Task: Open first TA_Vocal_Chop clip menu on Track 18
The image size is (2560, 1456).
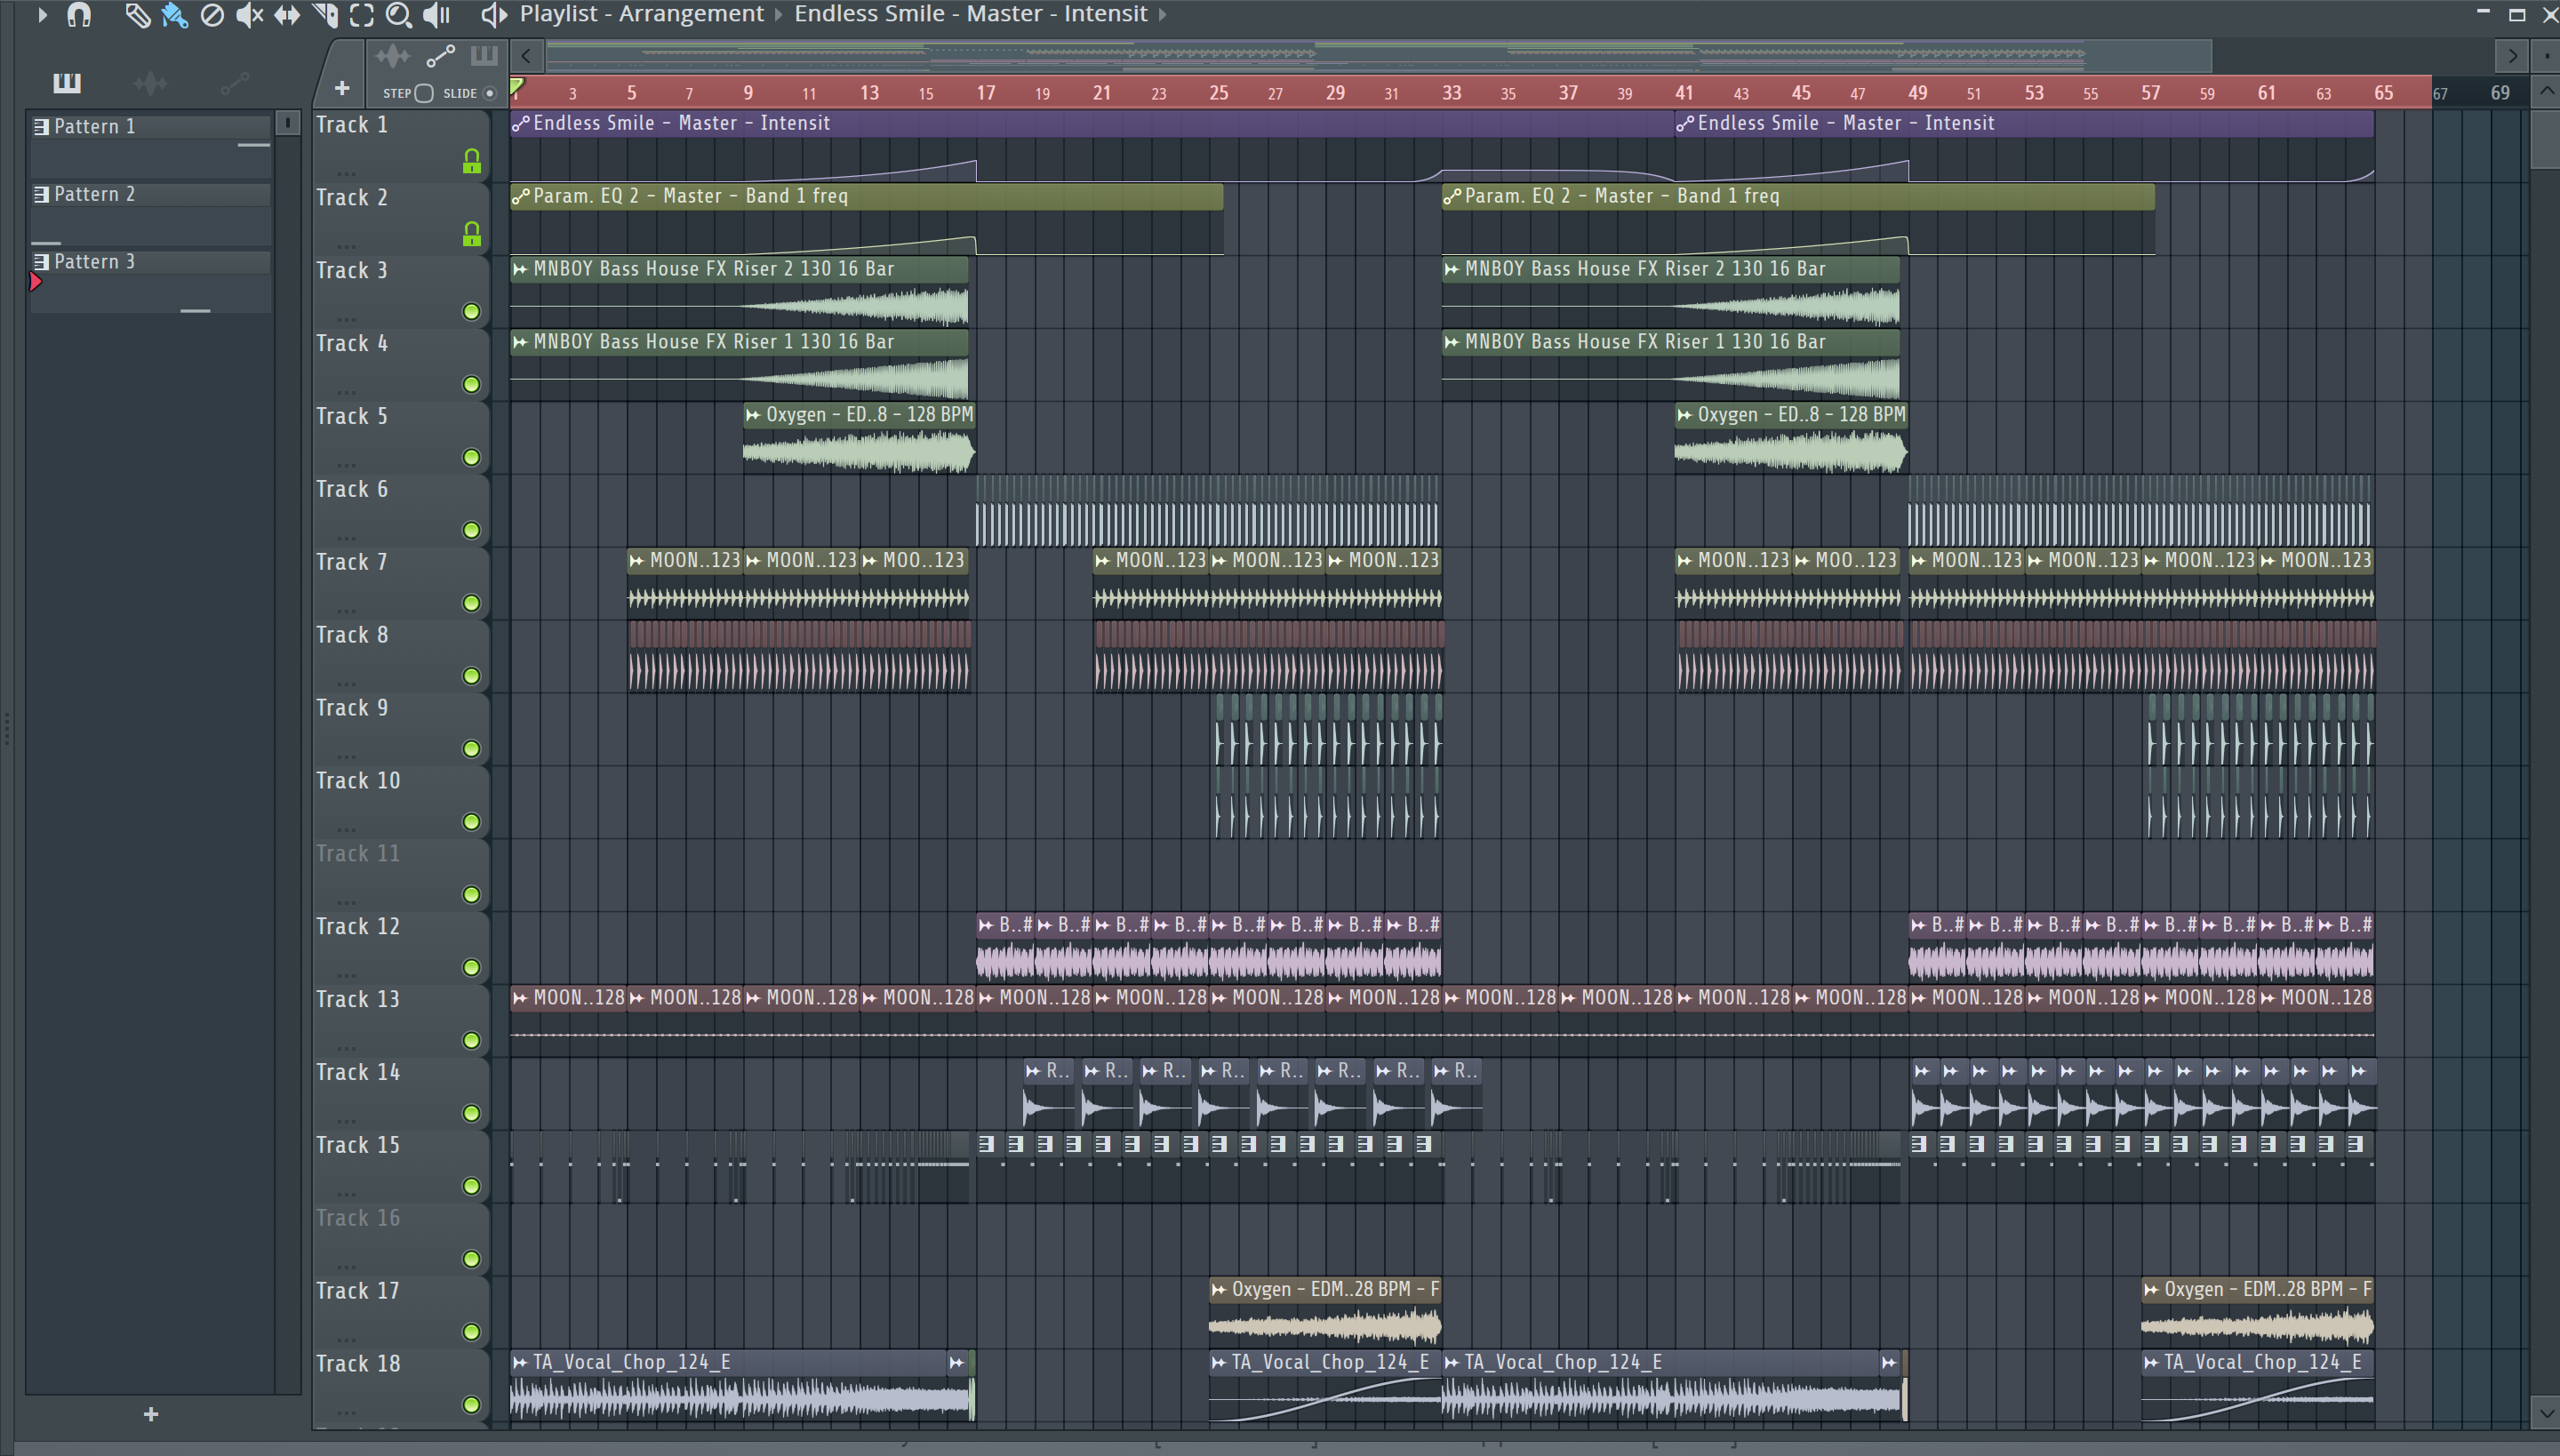Action: pyautogui.click(x=520, y=1362)
